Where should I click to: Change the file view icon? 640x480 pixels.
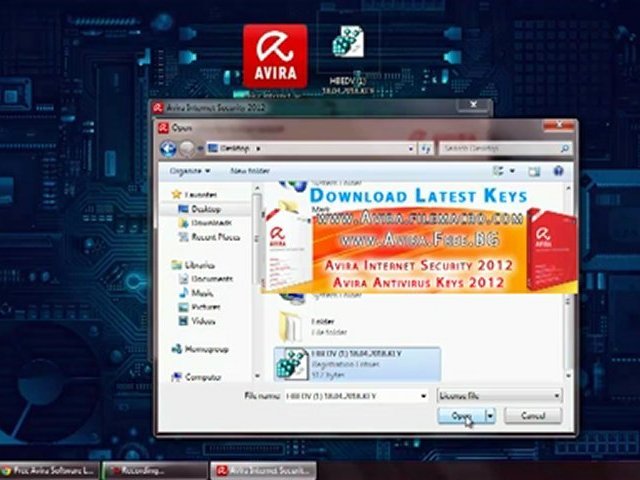(x=498, y=171)
